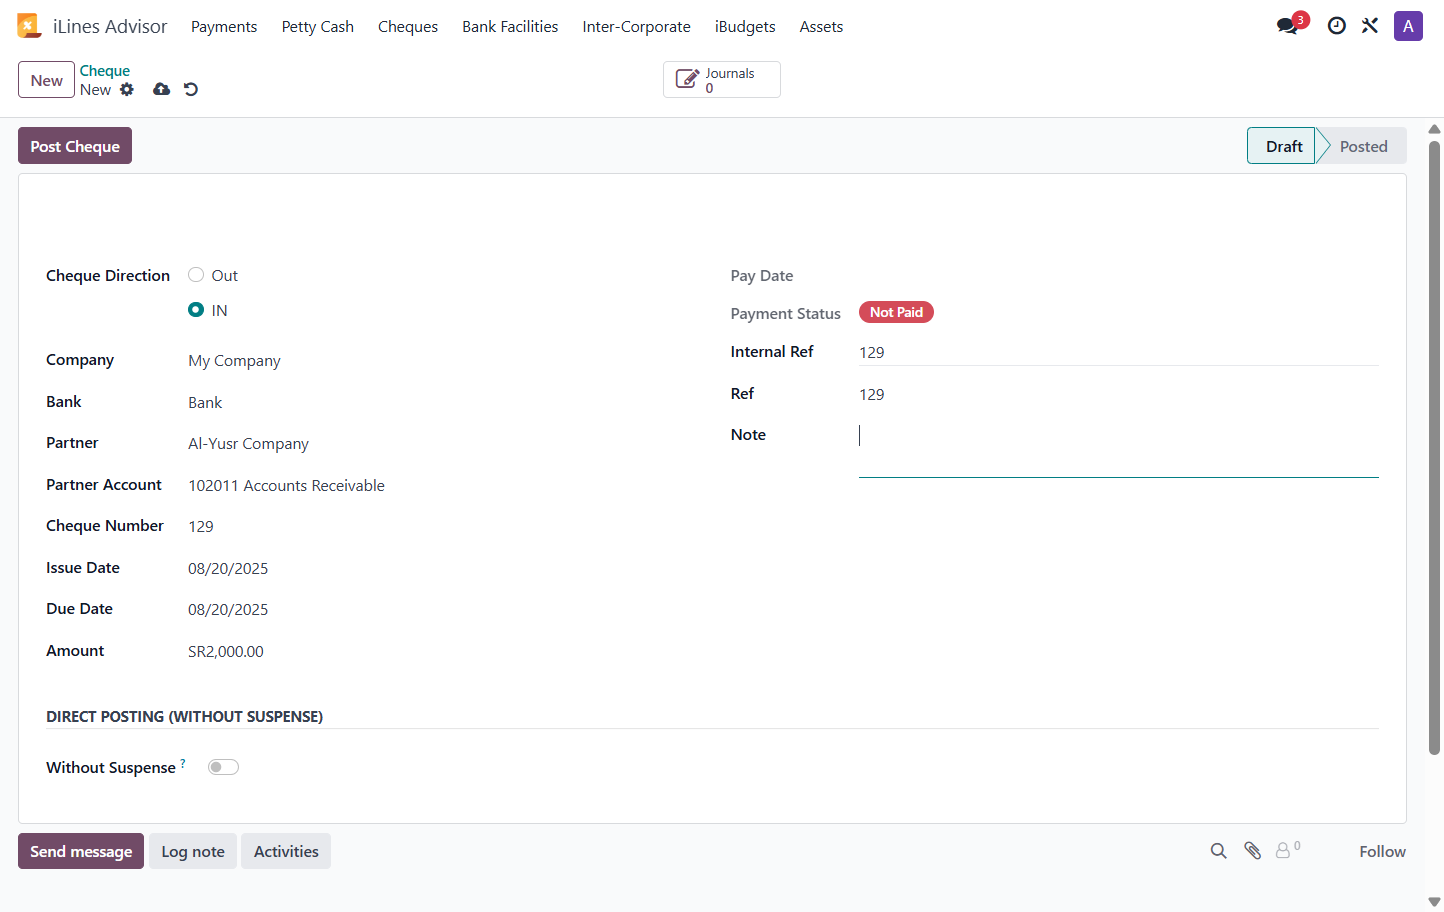Create a new record with New button
The image size is (1444, 912).
click(46, 80)
